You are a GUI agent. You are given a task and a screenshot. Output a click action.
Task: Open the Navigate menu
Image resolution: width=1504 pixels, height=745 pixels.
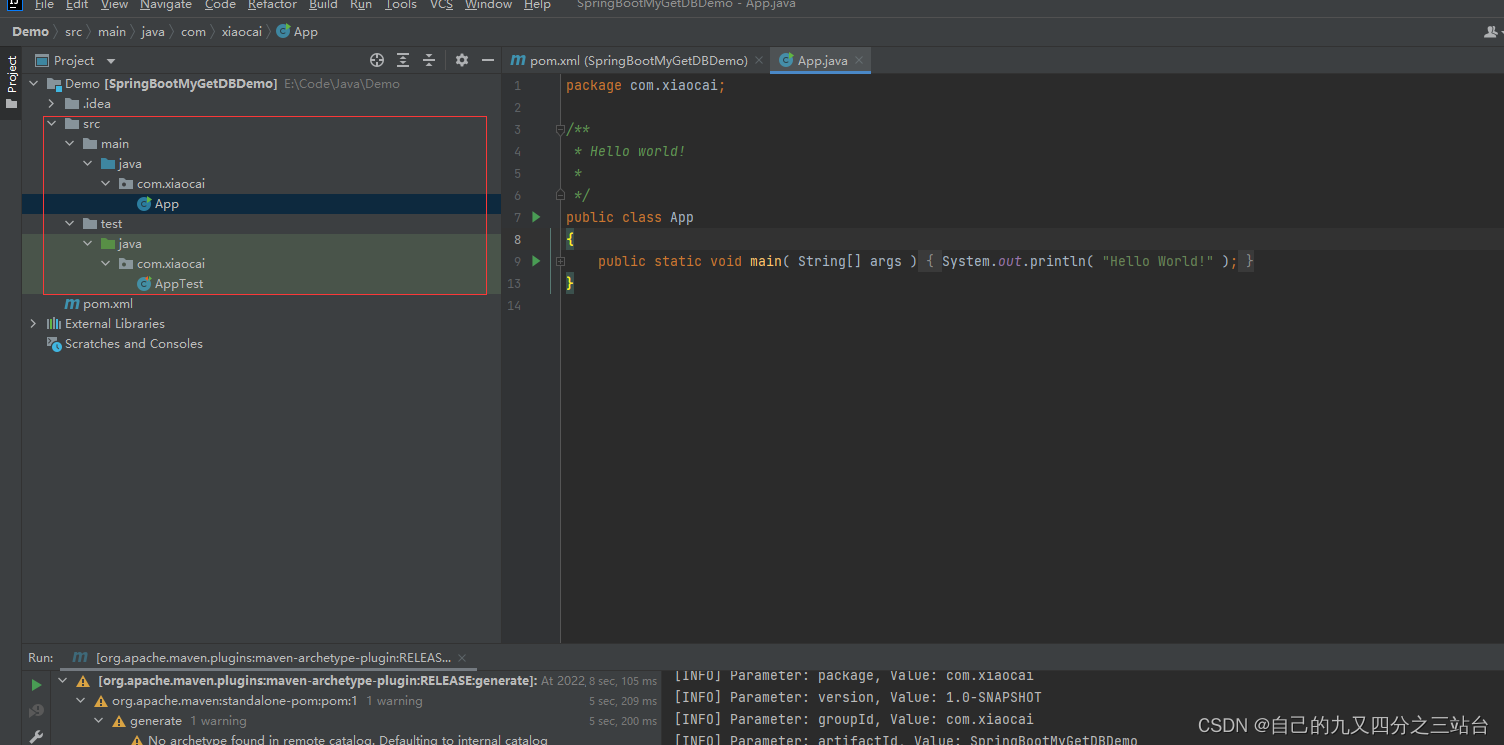pos(166,5)
